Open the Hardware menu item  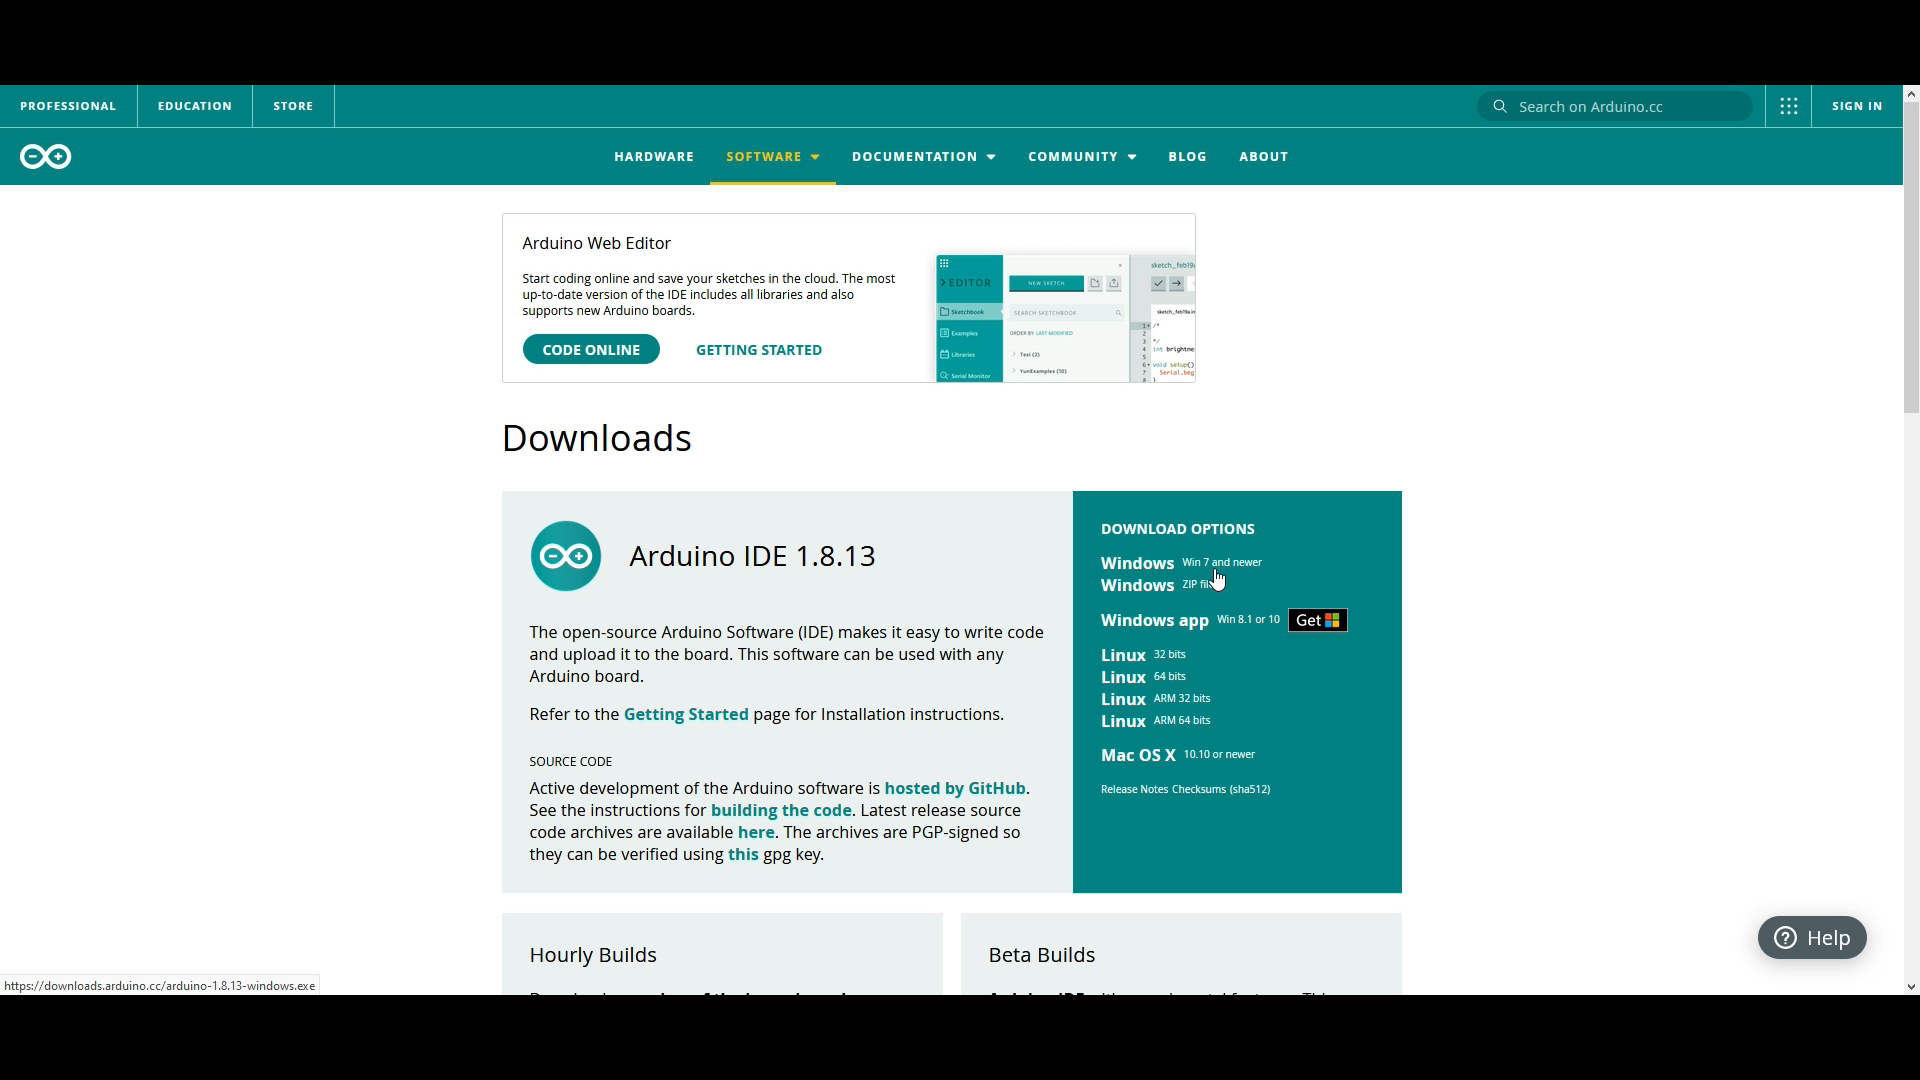click(x=654, y=157)
